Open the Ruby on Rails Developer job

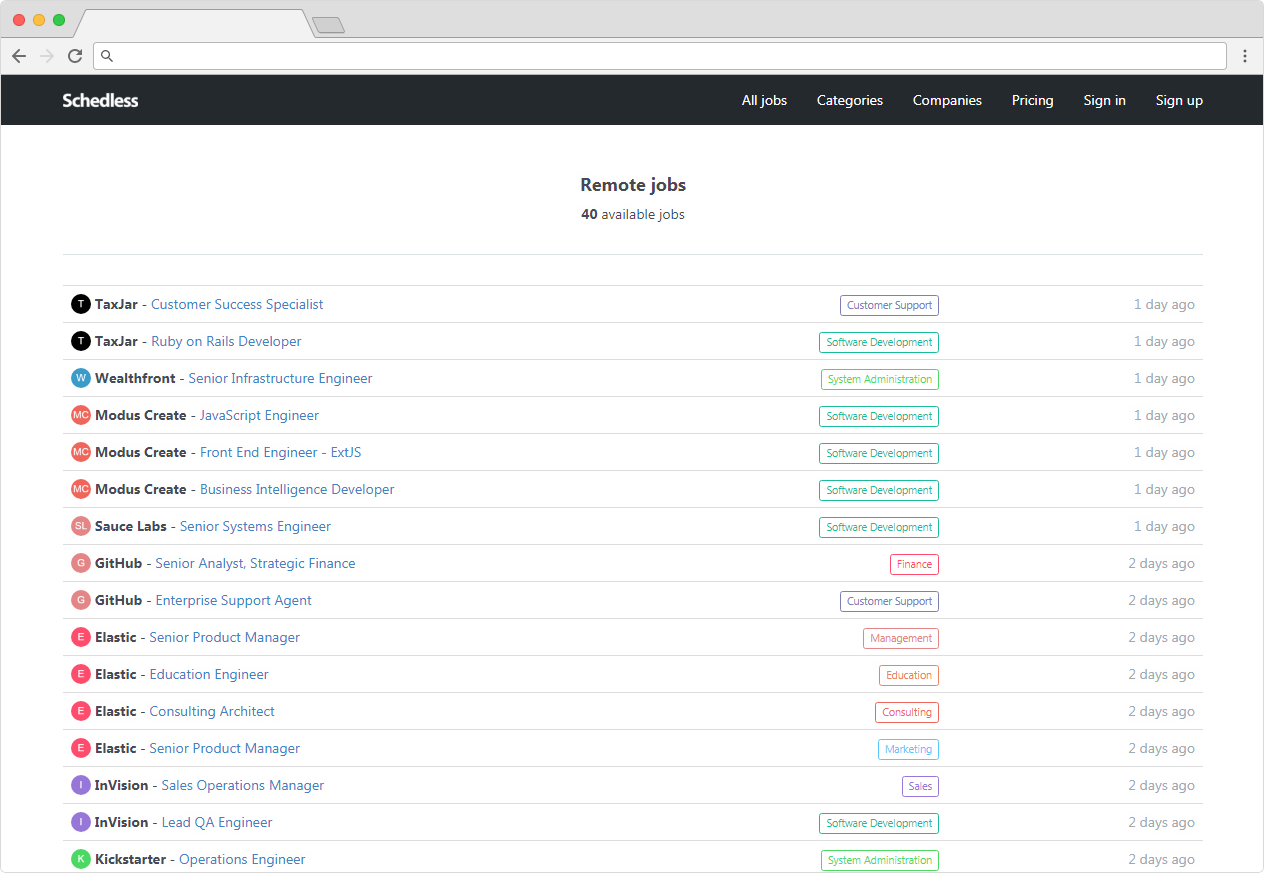(x=226, y=341)
